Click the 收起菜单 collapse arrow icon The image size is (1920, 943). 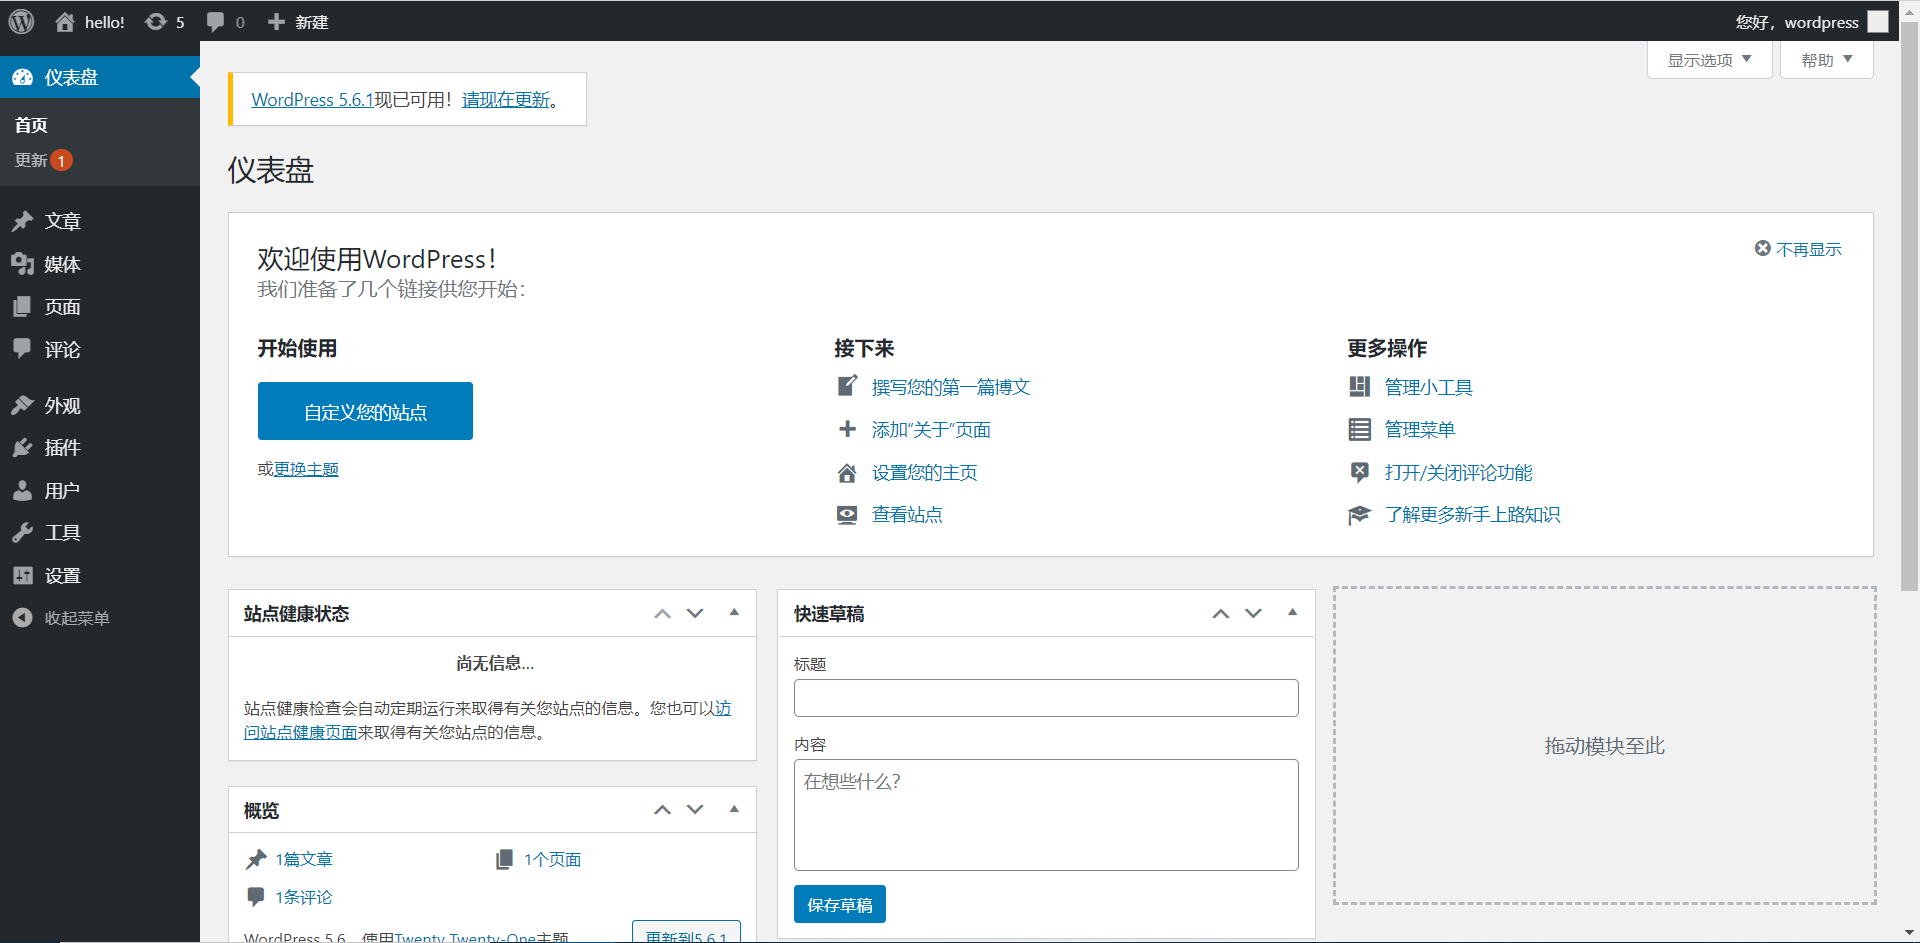23,618
